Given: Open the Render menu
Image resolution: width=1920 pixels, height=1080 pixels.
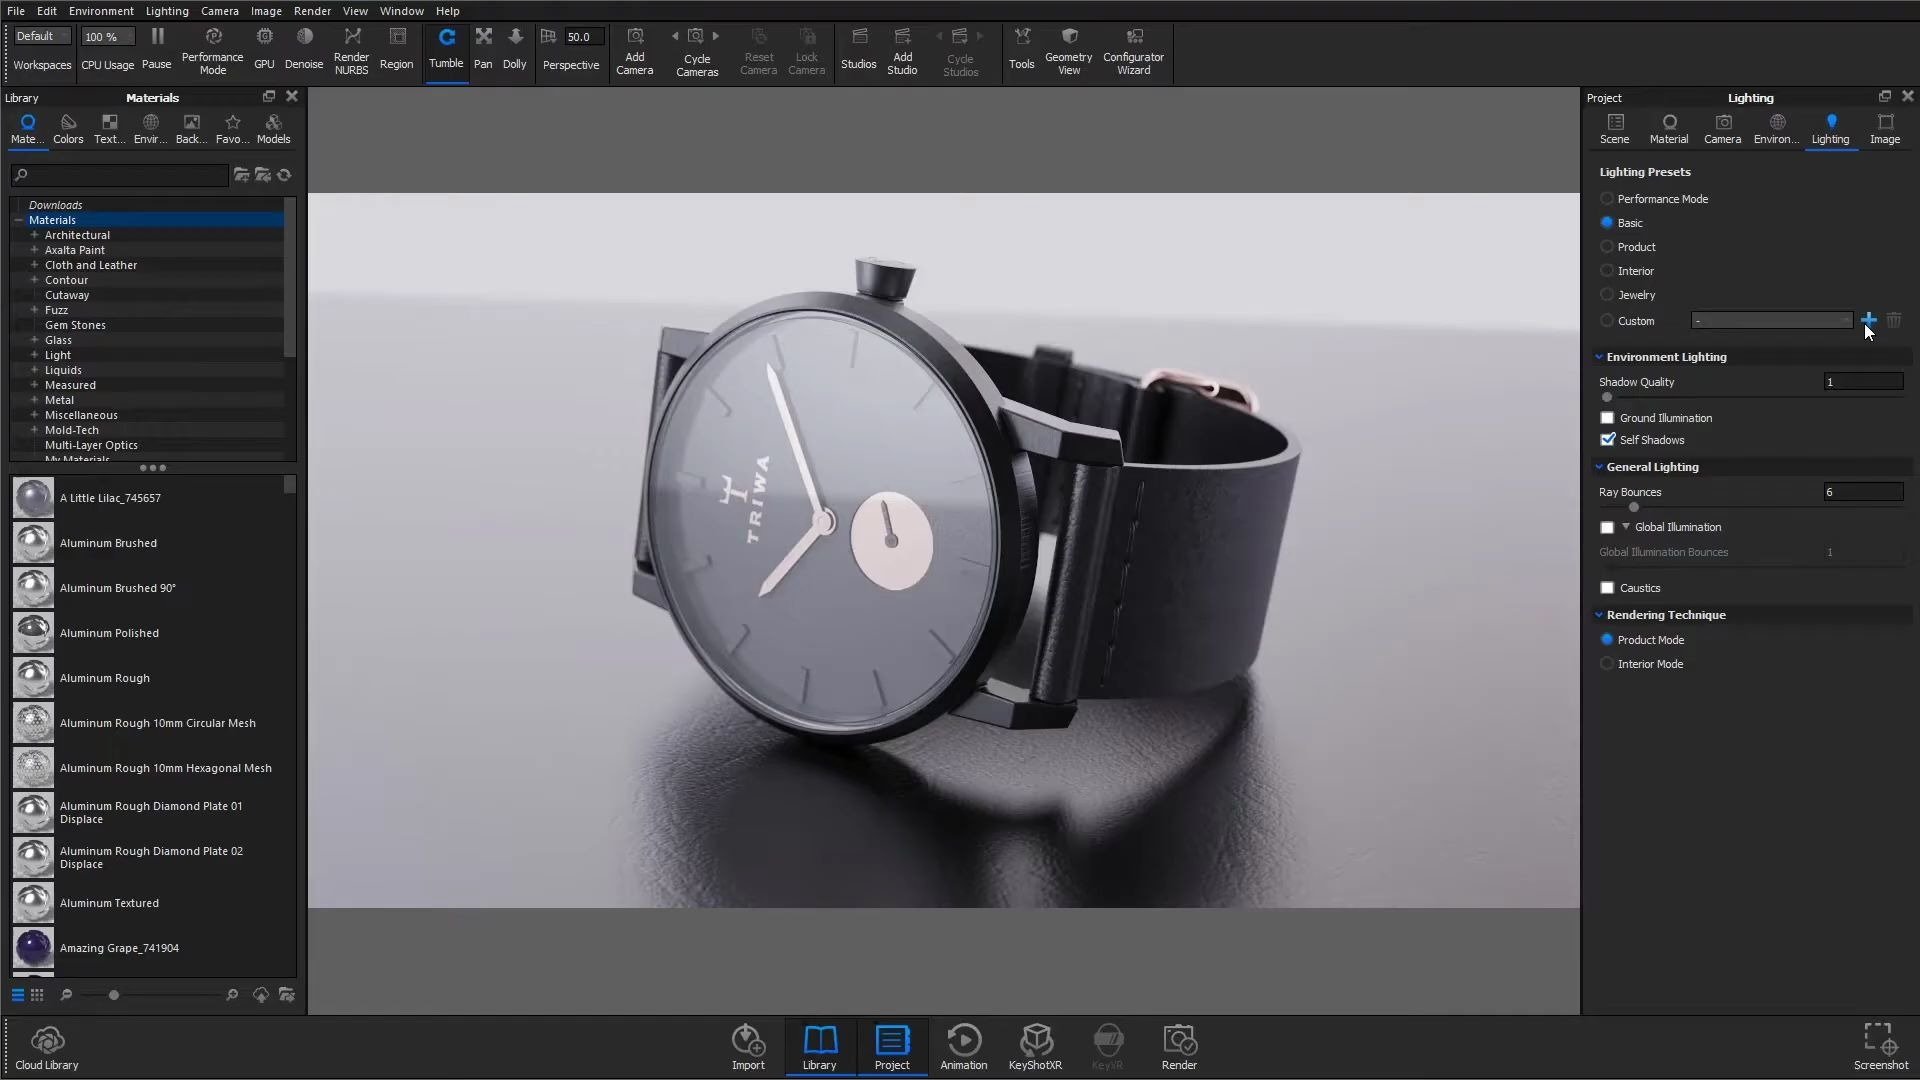Looking at the screenshot, I should (x=312, y=11).
